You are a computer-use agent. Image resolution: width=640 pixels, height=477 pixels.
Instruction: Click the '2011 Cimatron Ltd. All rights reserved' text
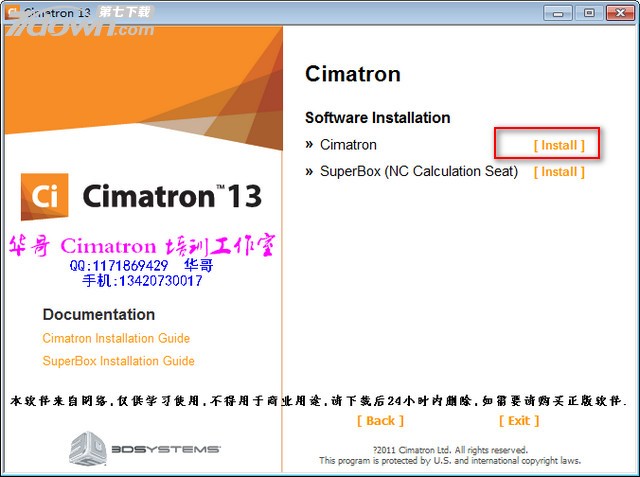point(450,450)
